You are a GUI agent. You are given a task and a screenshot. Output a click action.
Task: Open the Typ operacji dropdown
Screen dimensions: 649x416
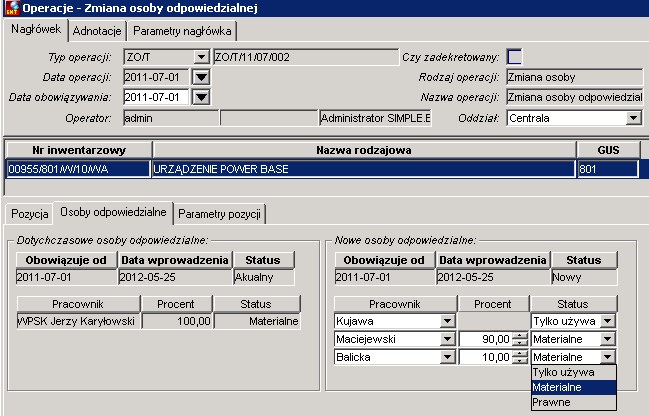click(x=201, y=57)
